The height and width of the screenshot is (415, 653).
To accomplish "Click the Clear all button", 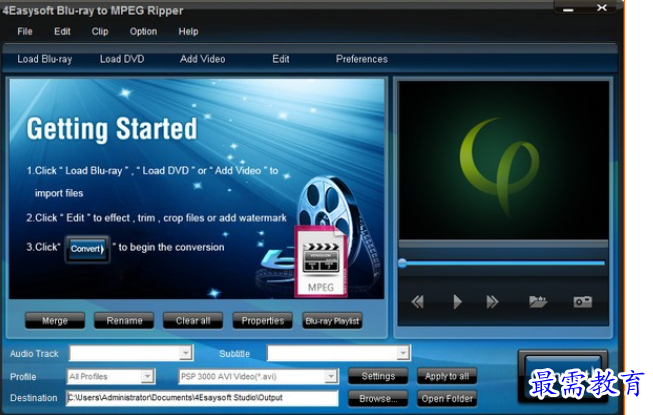I will point(193,321).
